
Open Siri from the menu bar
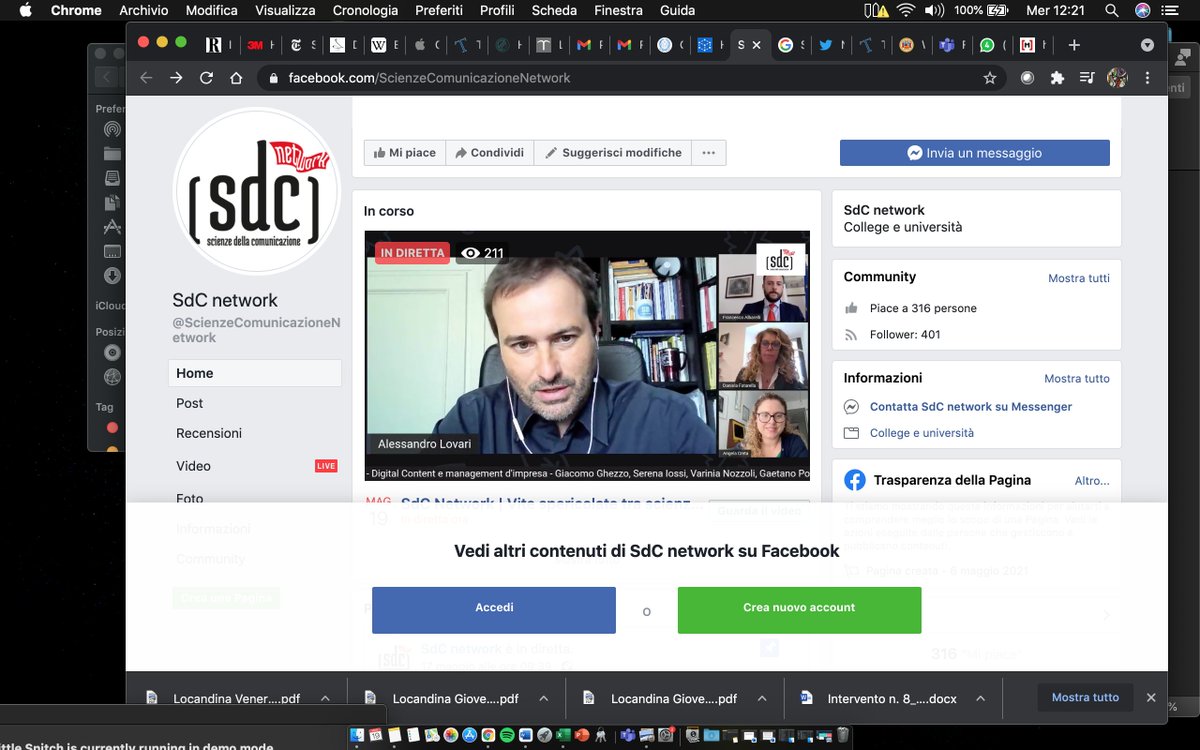(x=1142, y=10)
